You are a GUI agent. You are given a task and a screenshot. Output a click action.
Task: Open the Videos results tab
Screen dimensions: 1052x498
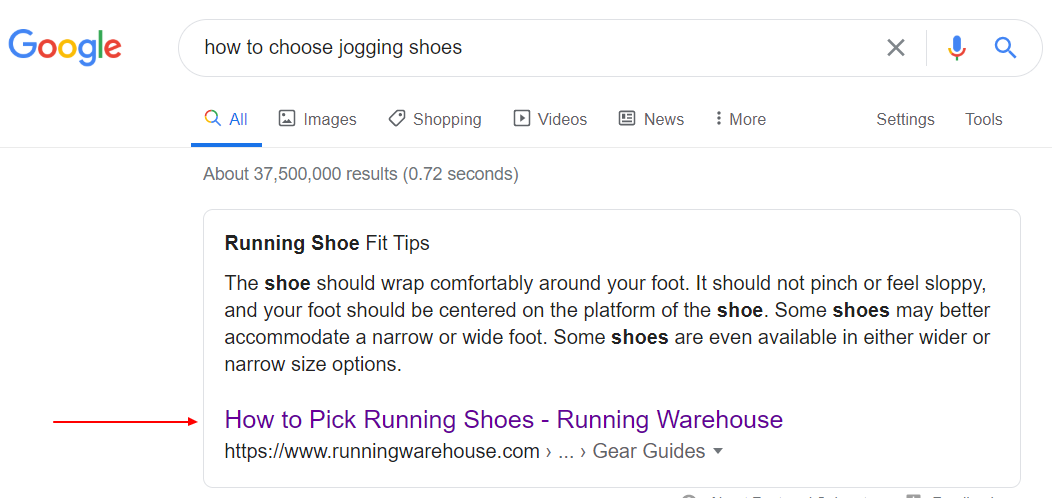(x=550, y=119)
